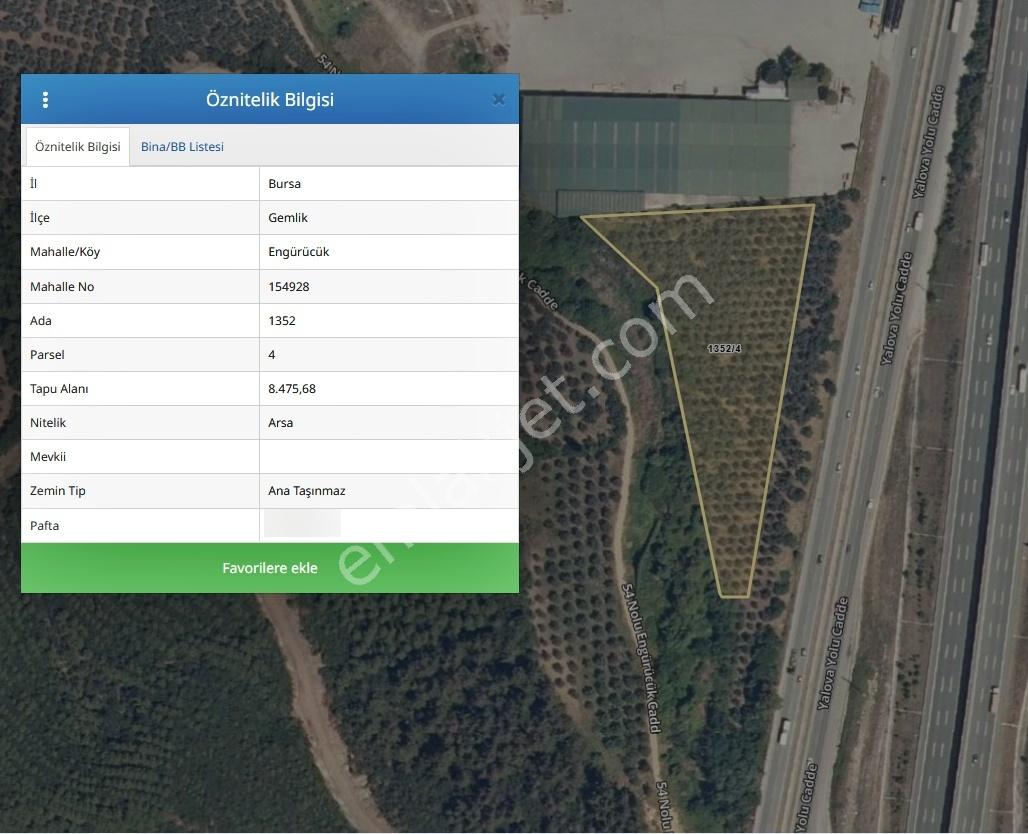Select the Bursa value in İl row
The height and width of the screenshot is (834, 1028).
[285, 184]
